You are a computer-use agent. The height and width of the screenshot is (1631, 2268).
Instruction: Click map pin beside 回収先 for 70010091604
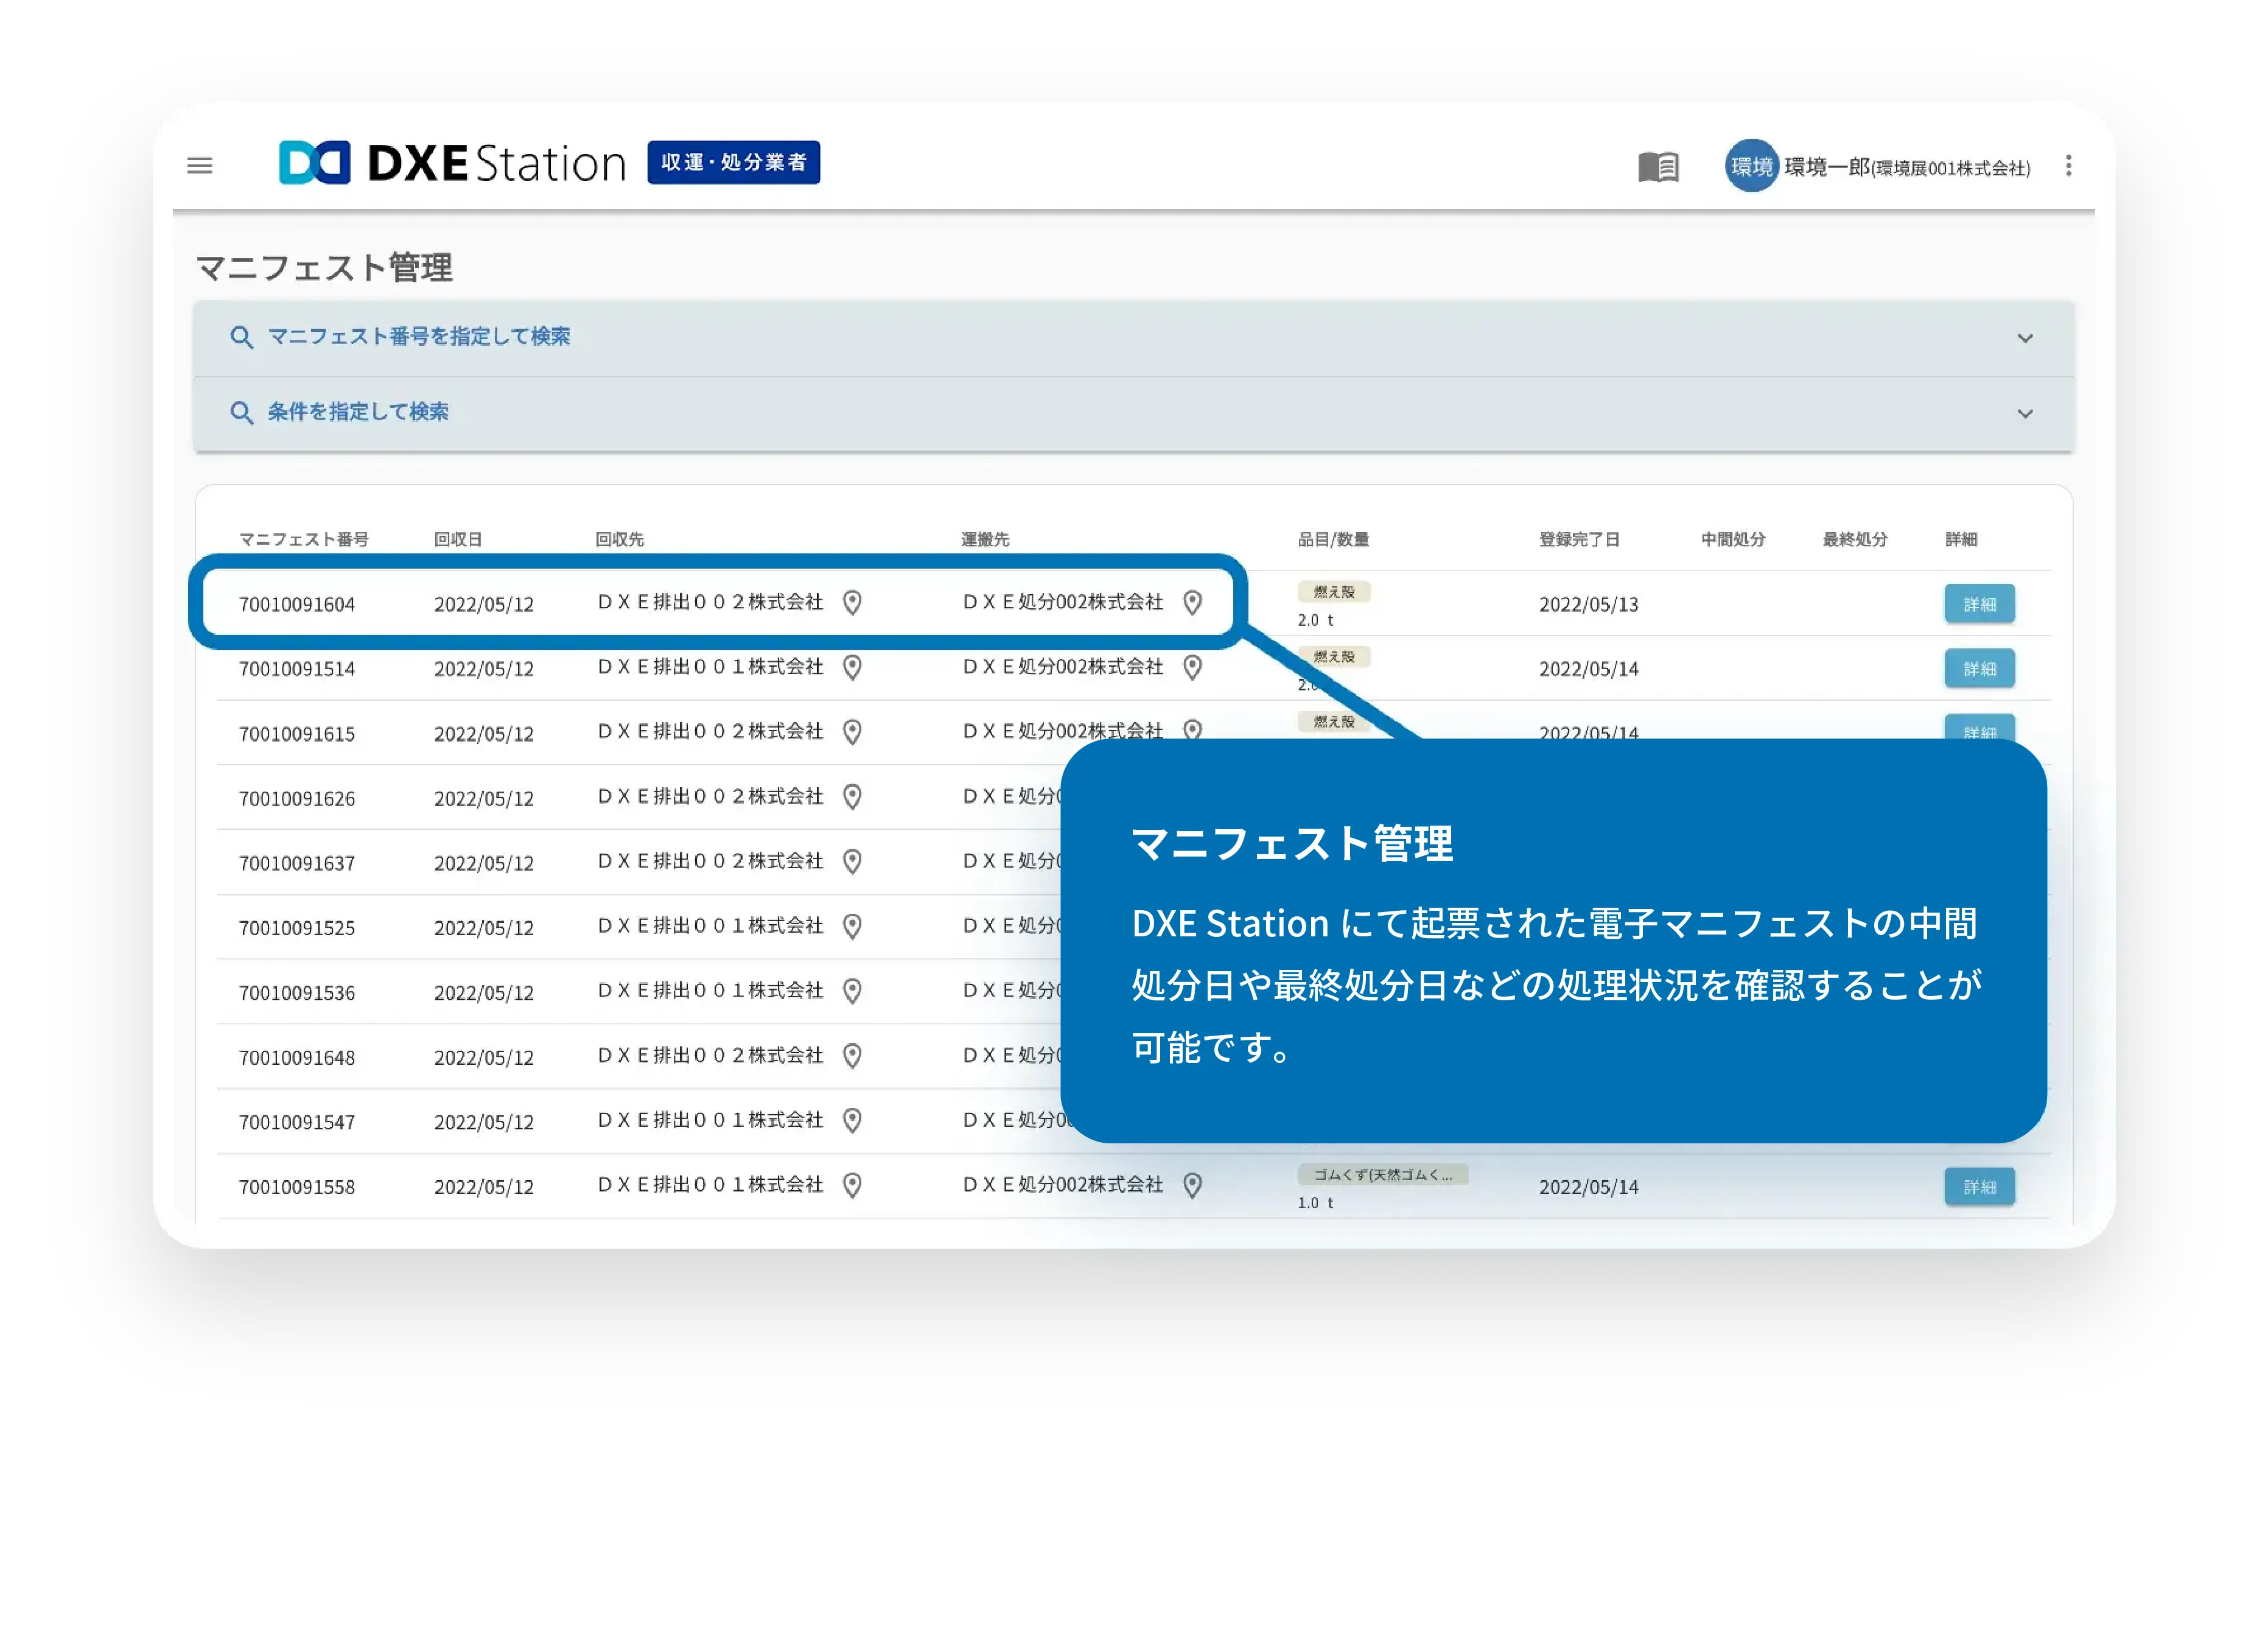coord(852,602)
